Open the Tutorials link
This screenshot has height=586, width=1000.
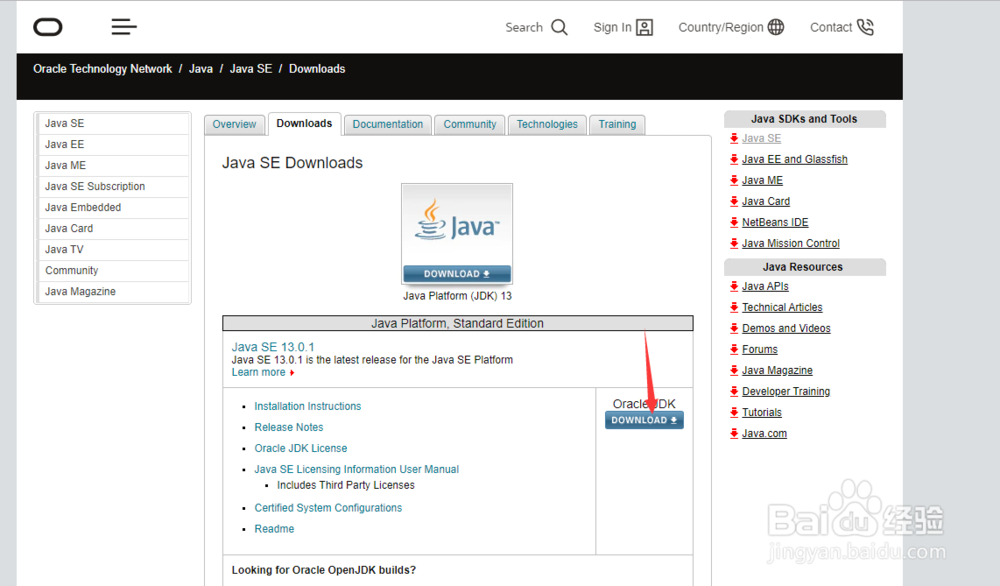coord(761,413)
